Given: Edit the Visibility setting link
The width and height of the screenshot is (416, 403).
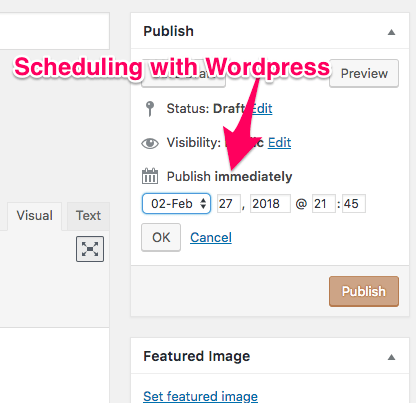Looking at the screenshot, I should click(279, 143).
